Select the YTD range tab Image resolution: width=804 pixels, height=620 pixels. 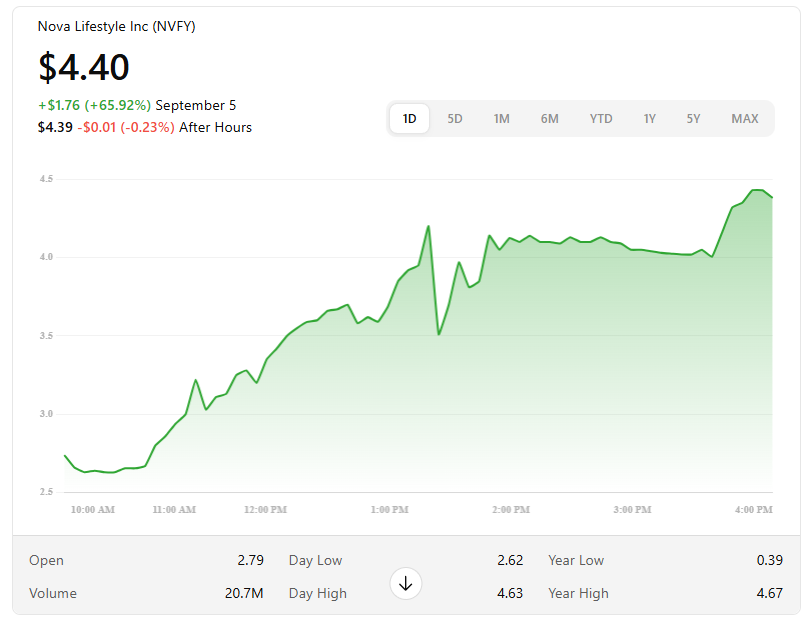[x=600, y=119]
